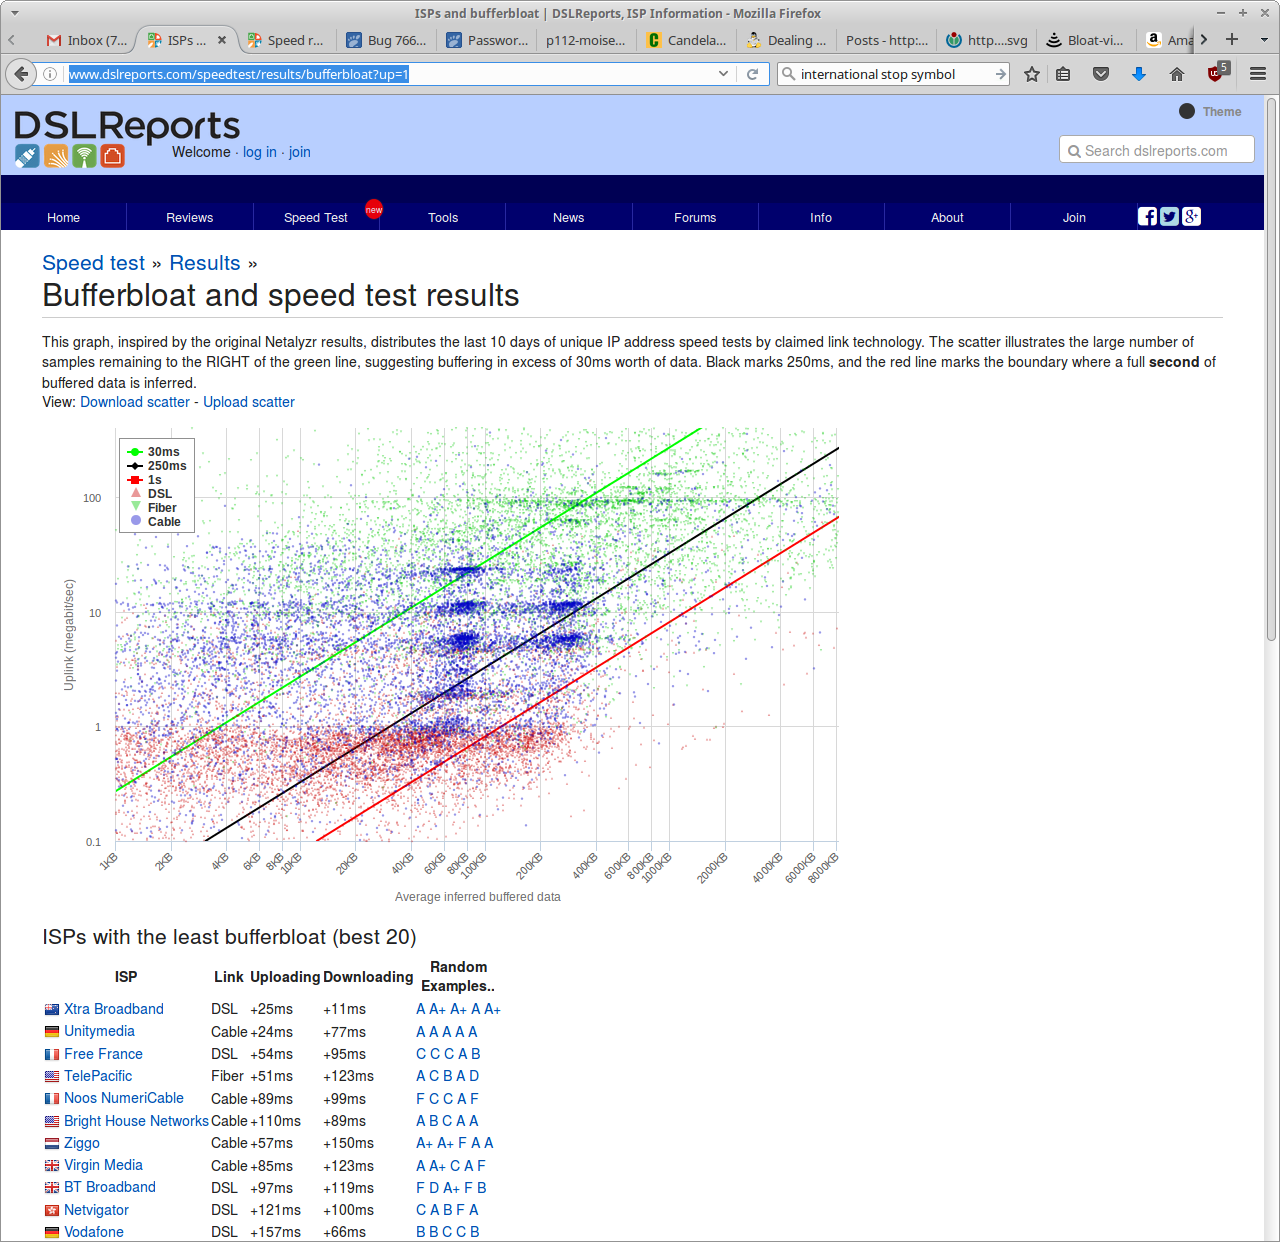Image resolution: width=1280 pixels, height=1242 pixels.
Task: Open the uBlock extension icon
Action: [1216, 73]
